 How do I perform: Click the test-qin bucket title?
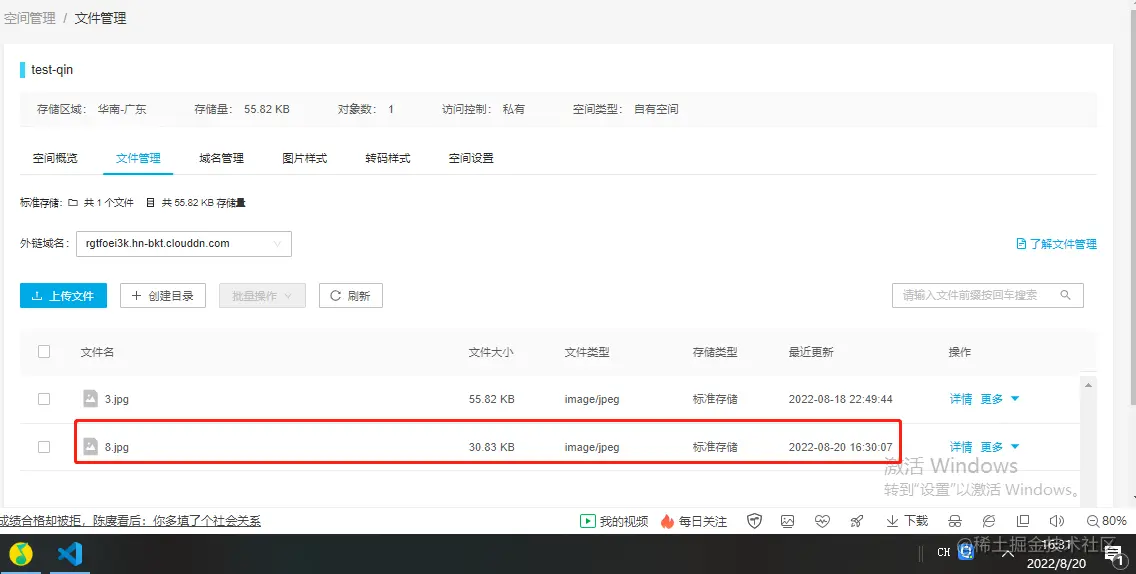pos(52,70)
